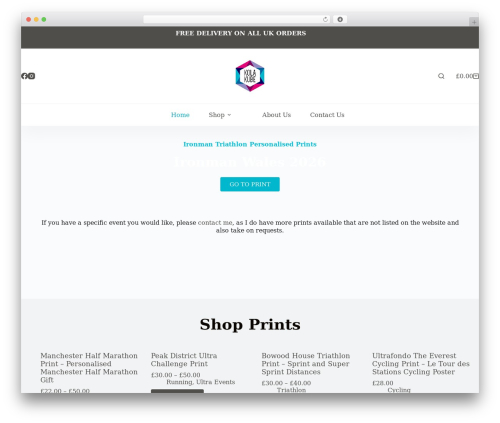Open Ultrafondo The Everest Cycling Print product

(x=421, y=364)
